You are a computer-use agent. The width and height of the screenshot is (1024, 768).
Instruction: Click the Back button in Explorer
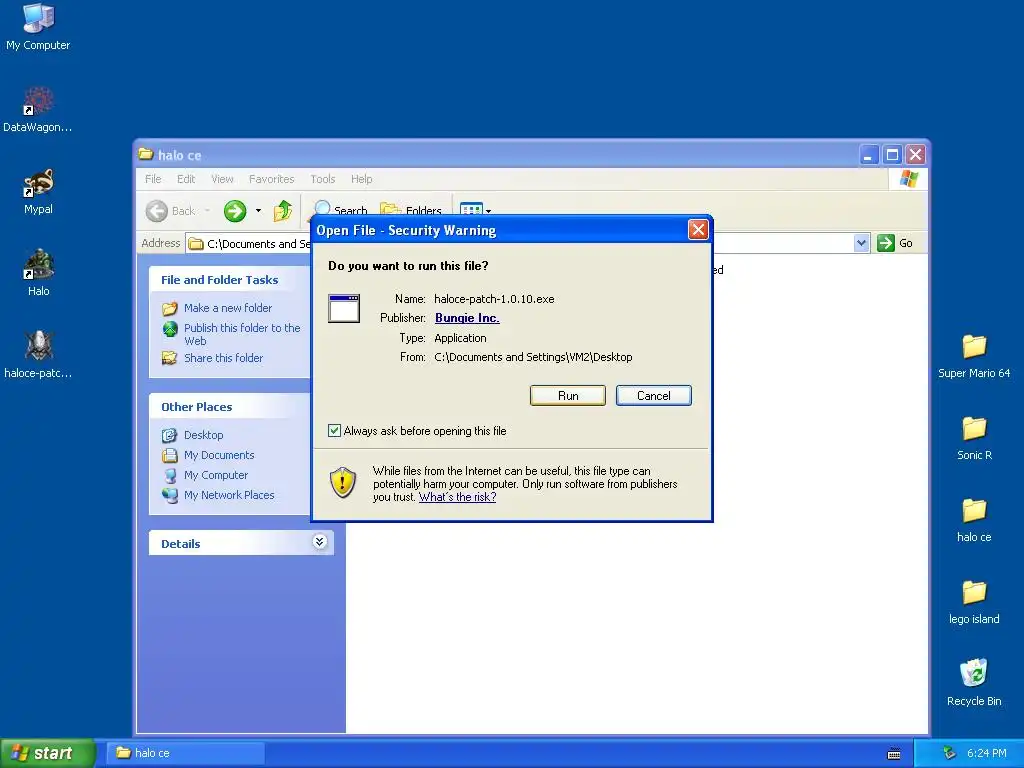point(172,211)
